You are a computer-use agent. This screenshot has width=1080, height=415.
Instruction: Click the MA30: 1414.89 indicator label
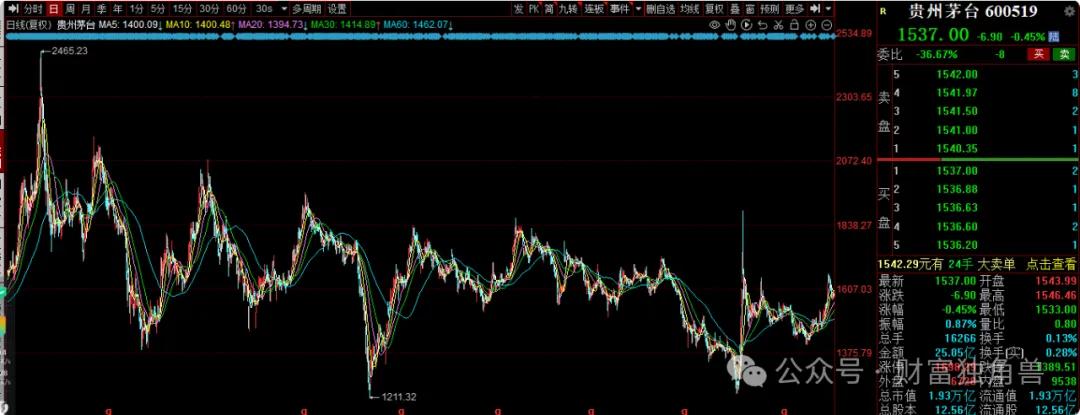[x=344, y=25]
